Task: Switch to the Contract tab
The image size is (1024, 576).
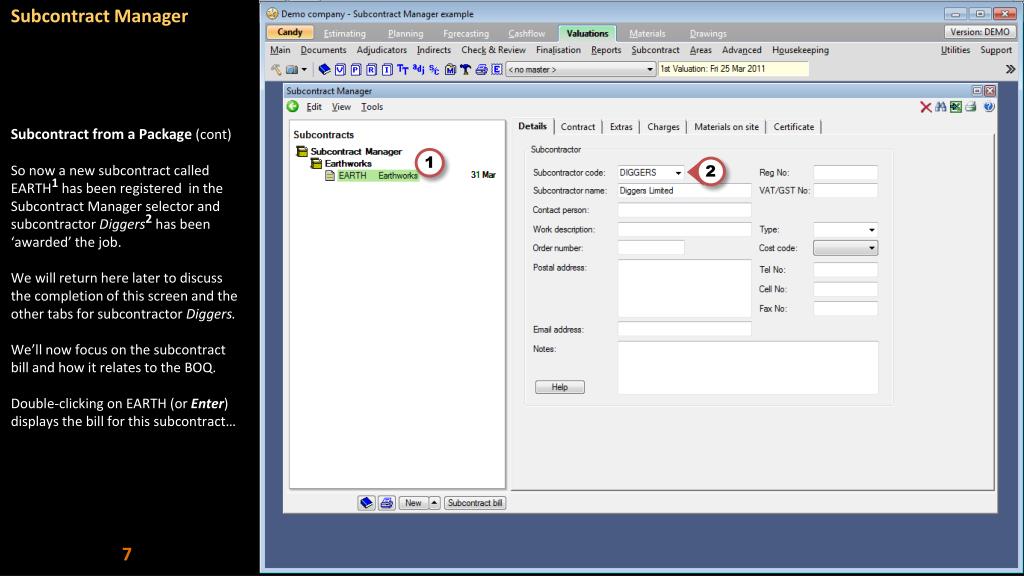Action: (577, 127)
